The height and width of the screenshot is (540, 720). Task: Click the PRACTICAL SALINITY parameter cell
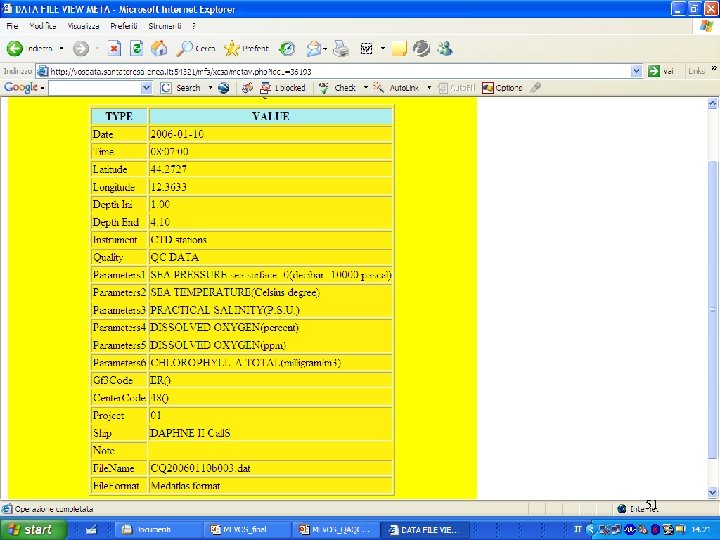click(270, 310)
